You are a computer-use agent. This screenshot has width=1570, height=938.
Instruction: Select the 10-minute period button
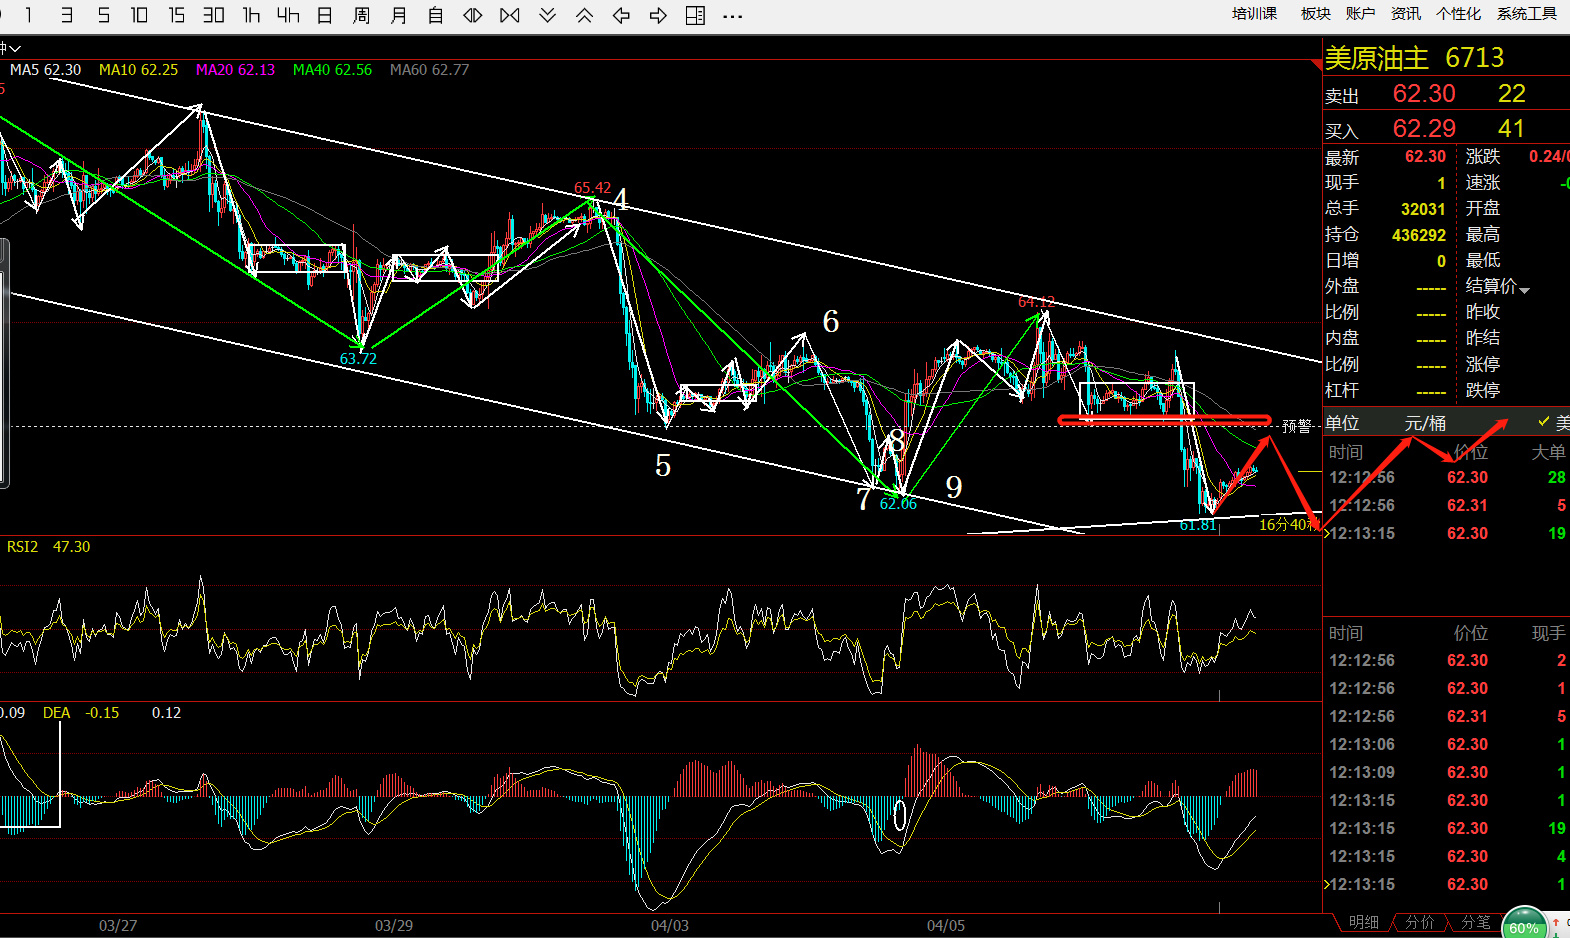tap(139, 15)
